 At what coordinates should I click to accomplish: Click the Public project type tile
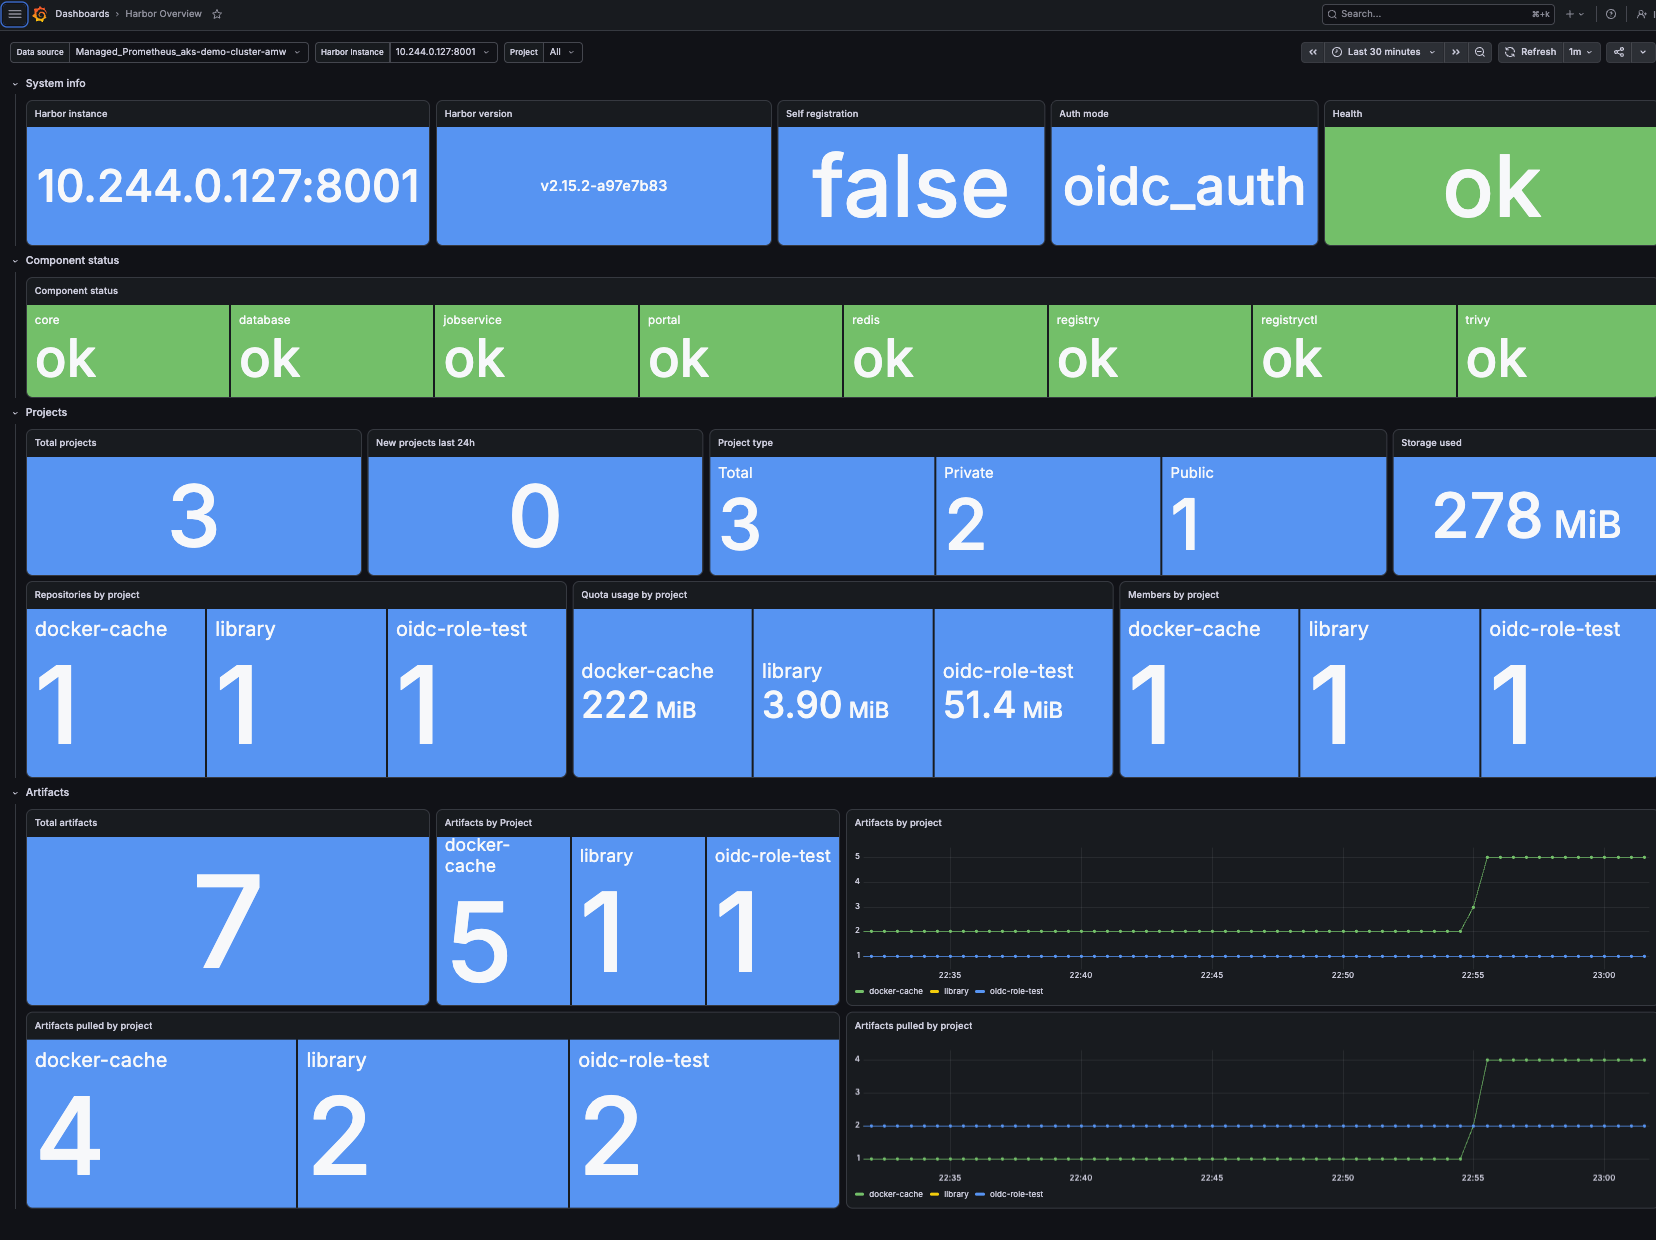coord(1274,516)
